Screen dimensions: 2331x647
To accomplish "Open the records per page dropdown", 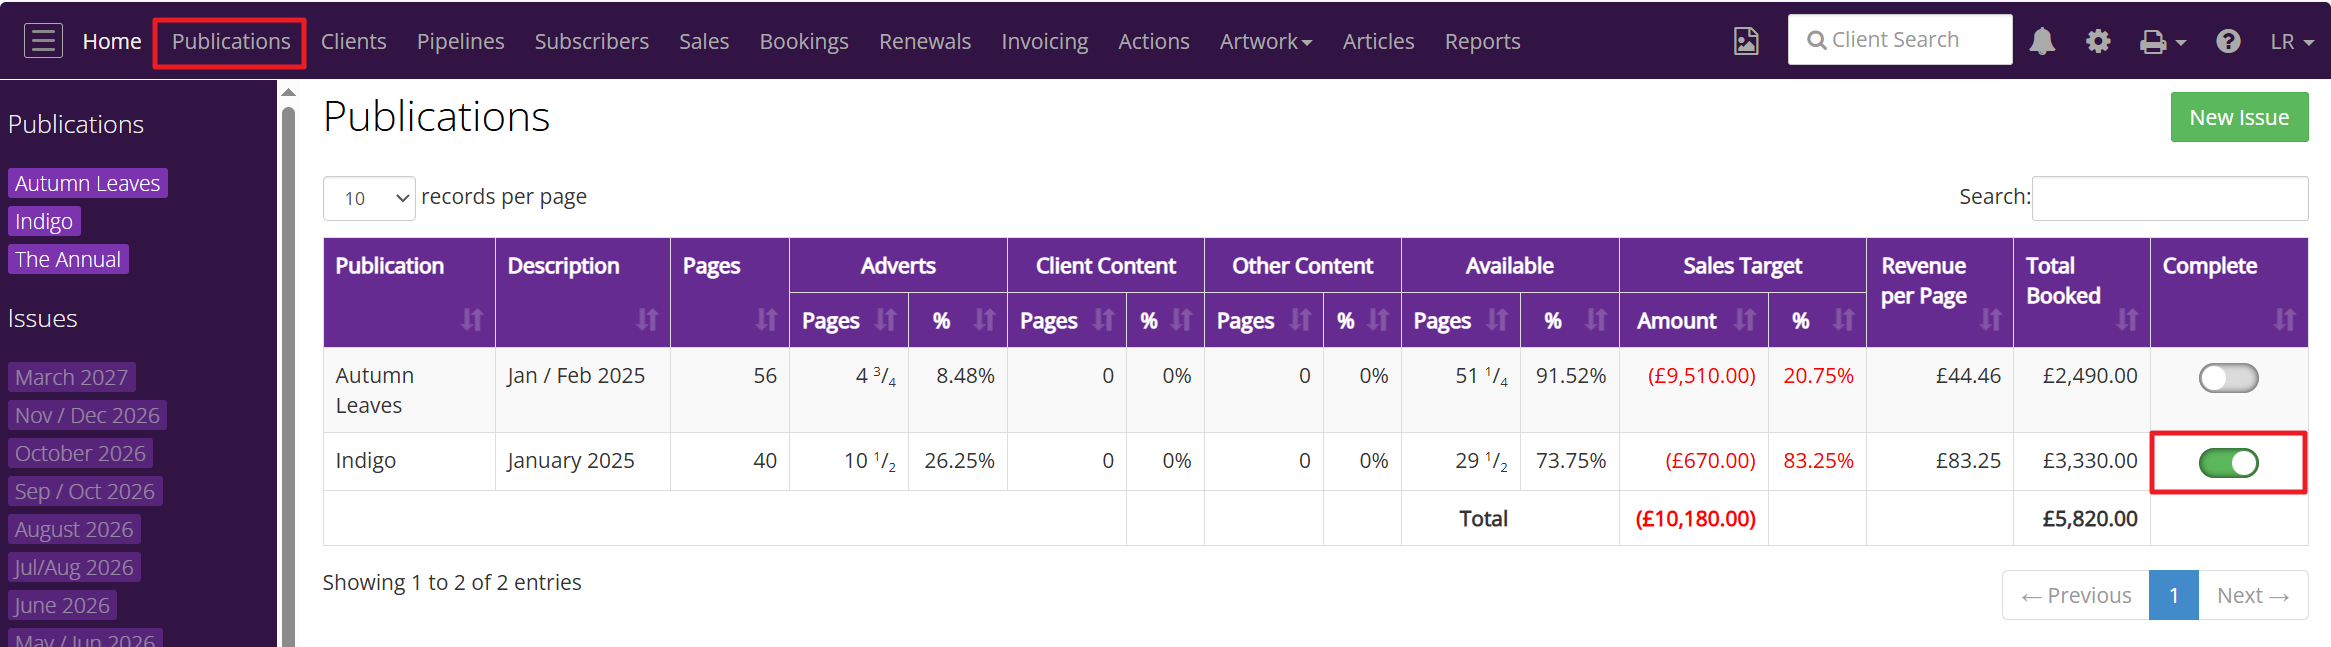I will coord(369,198).
